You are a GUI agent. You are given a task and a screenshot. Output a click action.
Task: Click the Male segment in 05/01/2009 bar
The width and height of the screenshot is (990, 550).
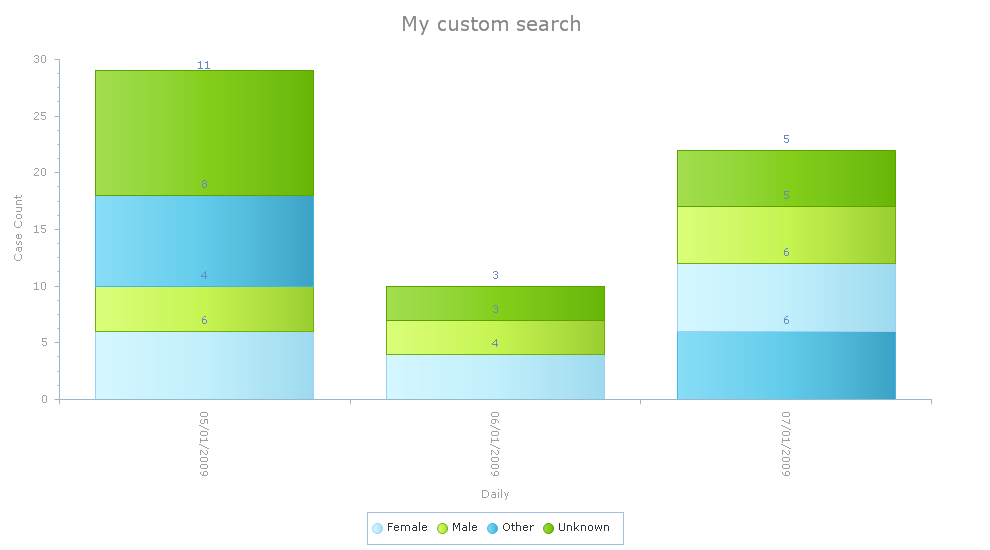click(204, 308)
